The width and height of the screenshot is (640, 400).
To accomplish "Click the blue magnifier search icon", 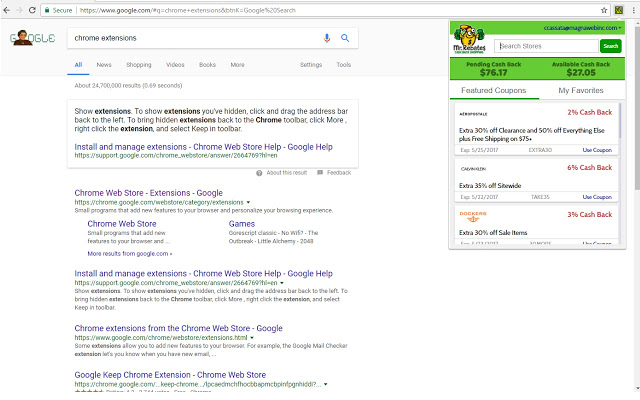I will 345,38.
